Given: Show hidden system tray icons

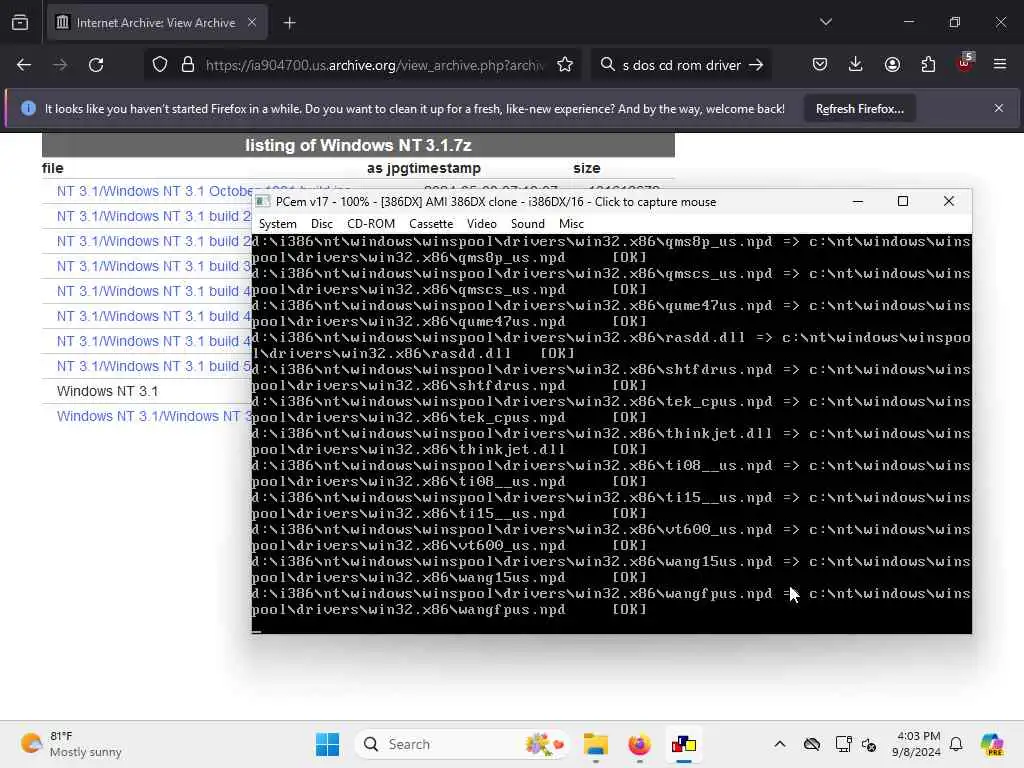Looking at the screenshot, I should 780,744.
